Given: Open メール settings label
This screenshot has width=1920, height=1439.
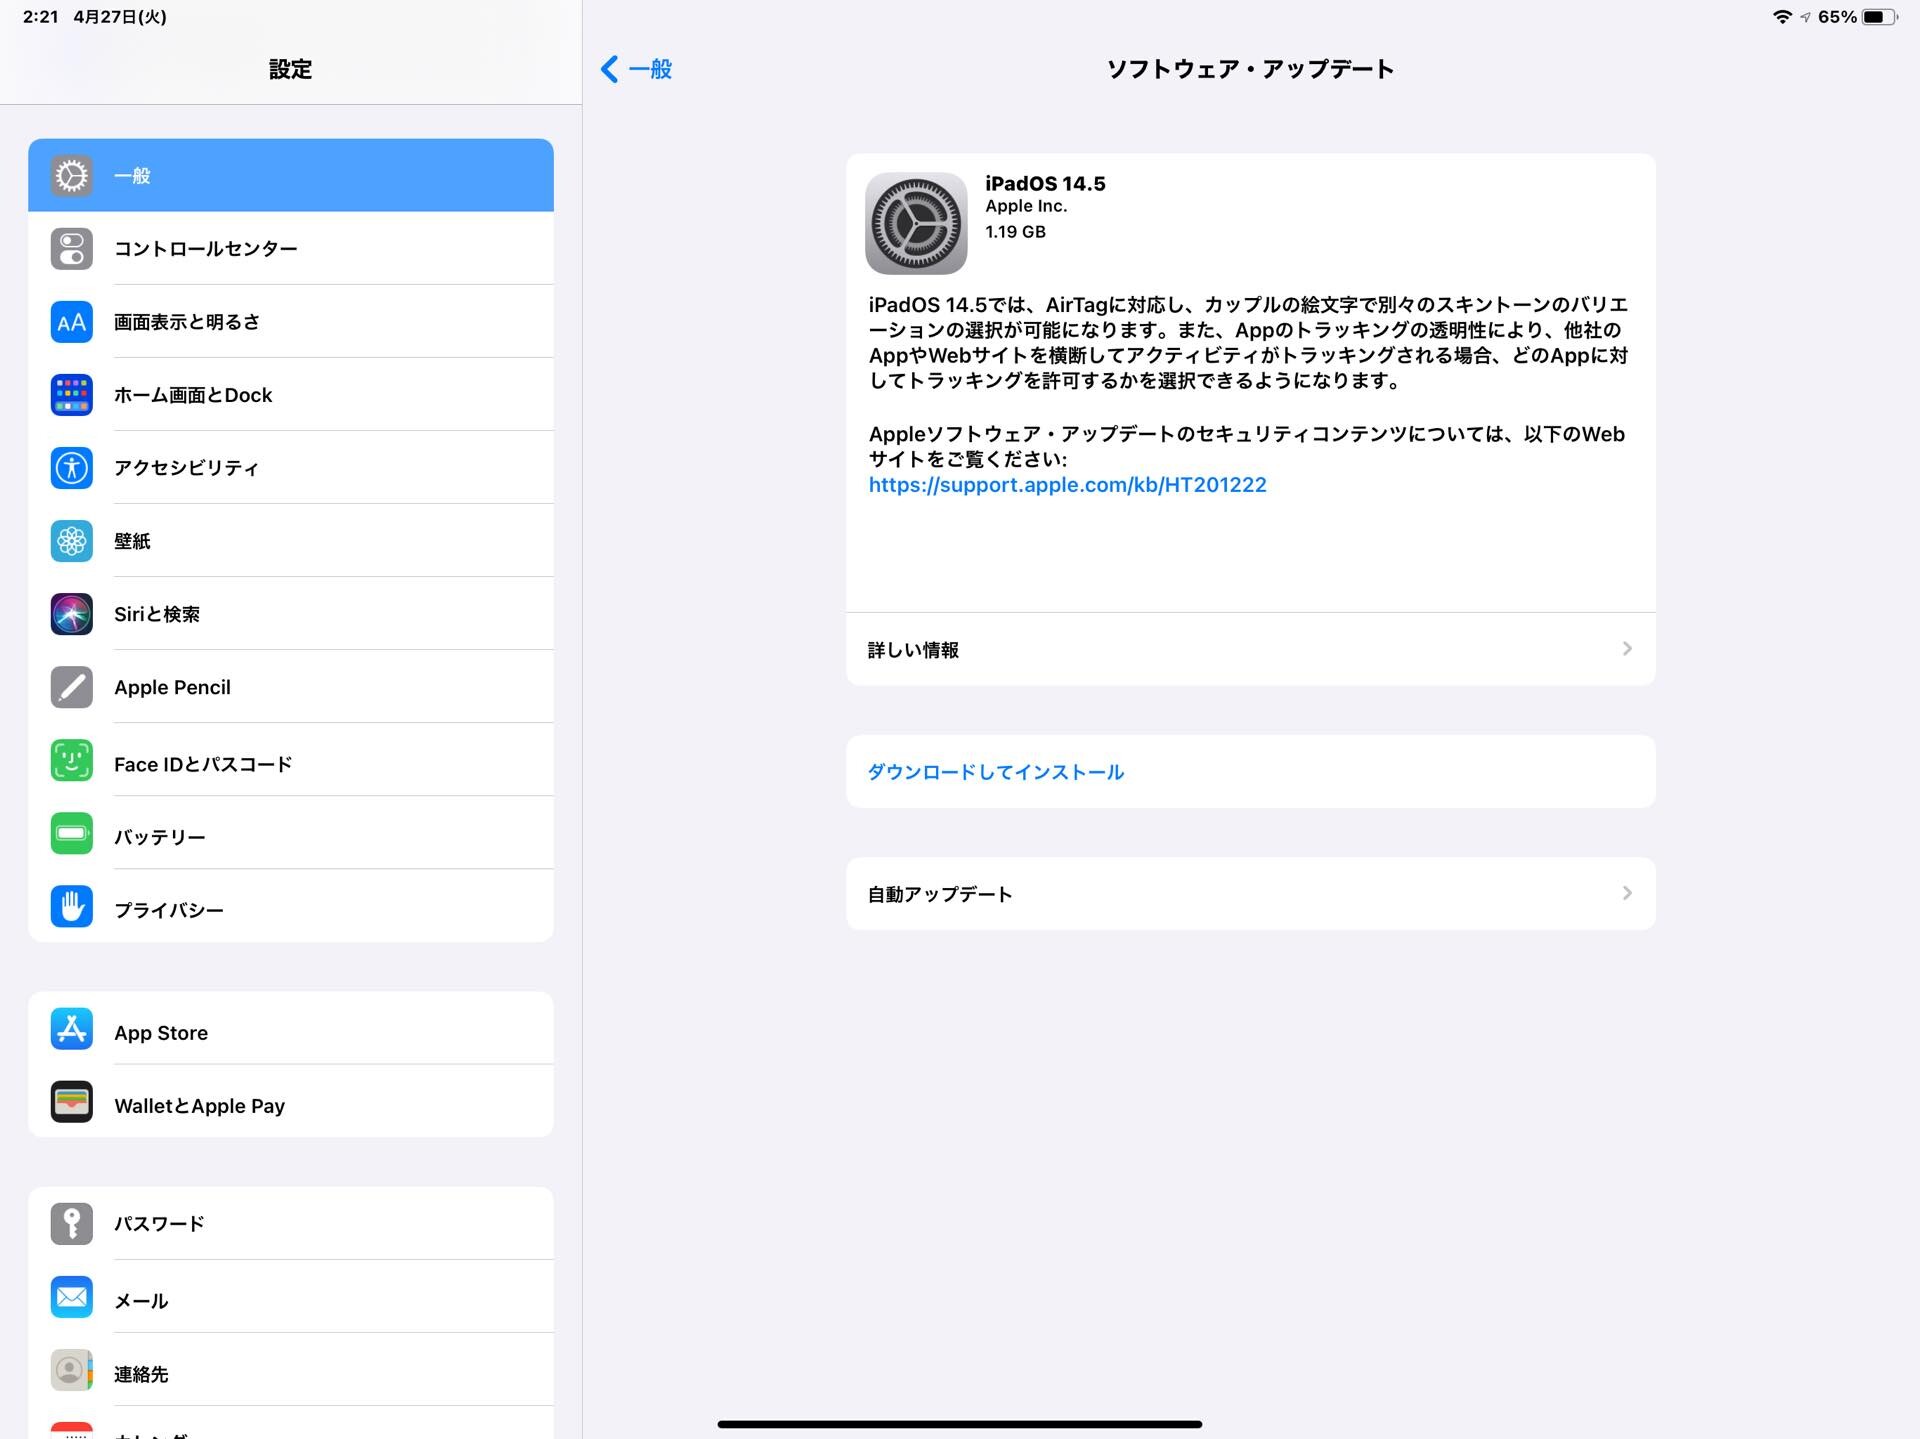Looking at the screenshot, I should click(141, 1301).
